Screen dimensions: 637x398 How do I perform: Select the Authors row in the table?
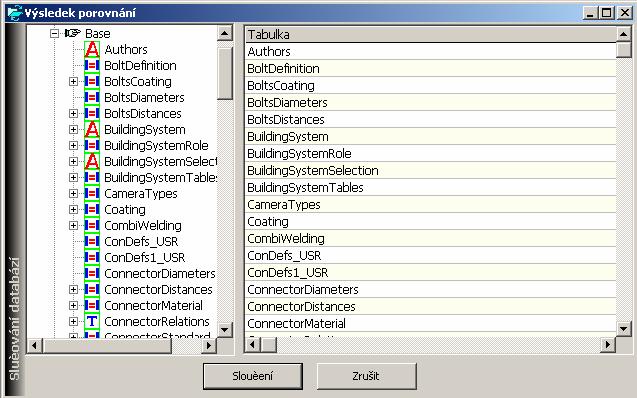pyautogui.click(x=431, y=52)
